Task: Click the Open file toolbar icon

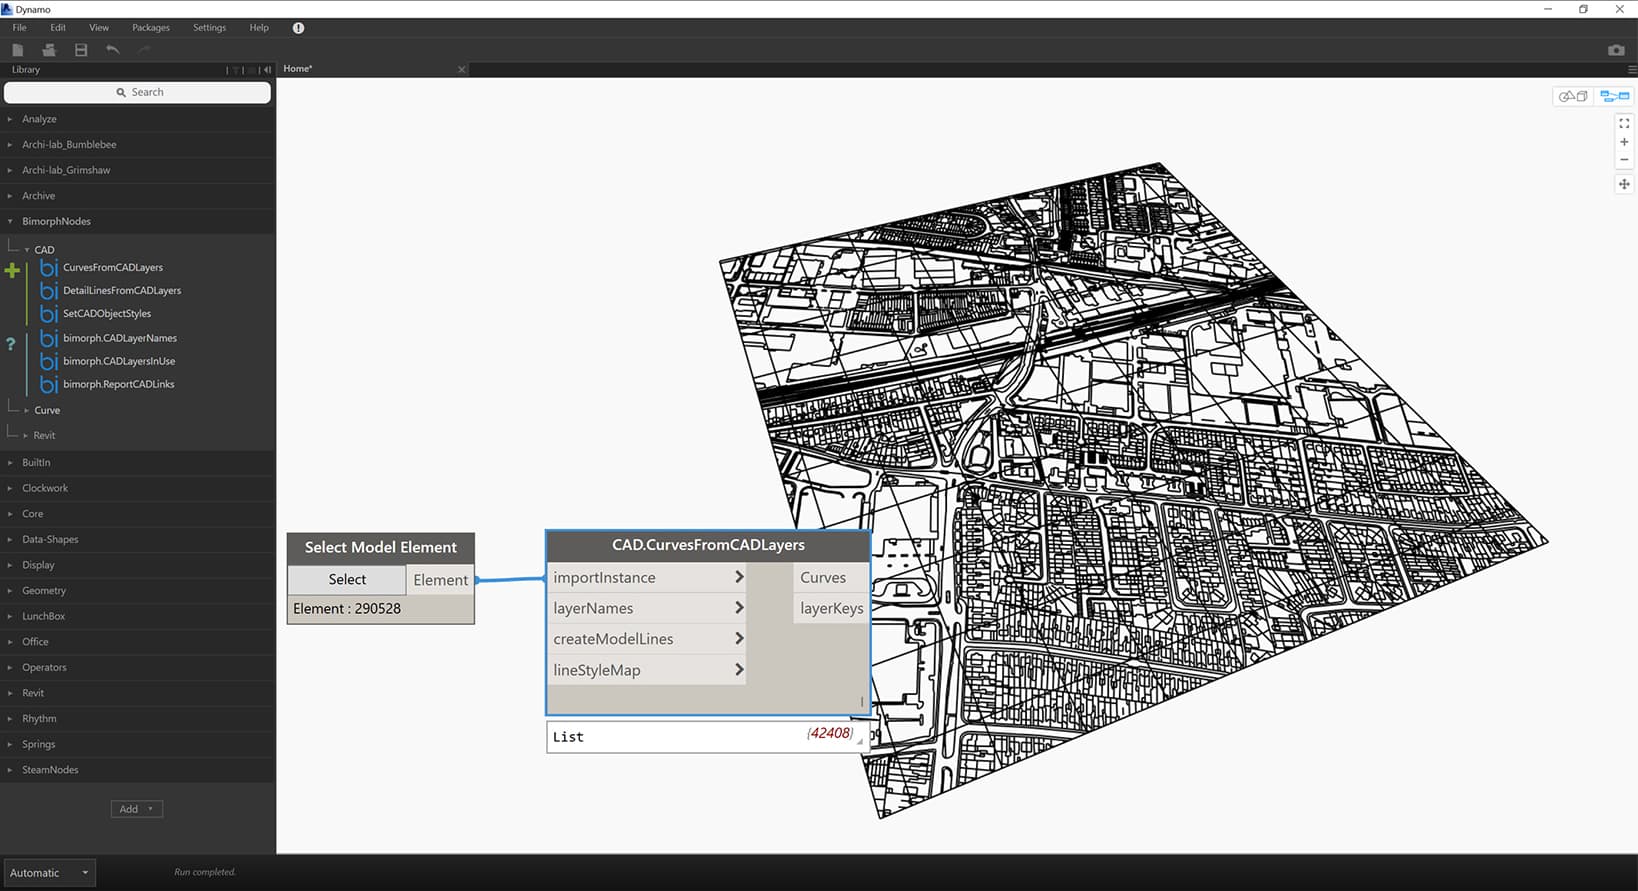Action: coord(48,50)
